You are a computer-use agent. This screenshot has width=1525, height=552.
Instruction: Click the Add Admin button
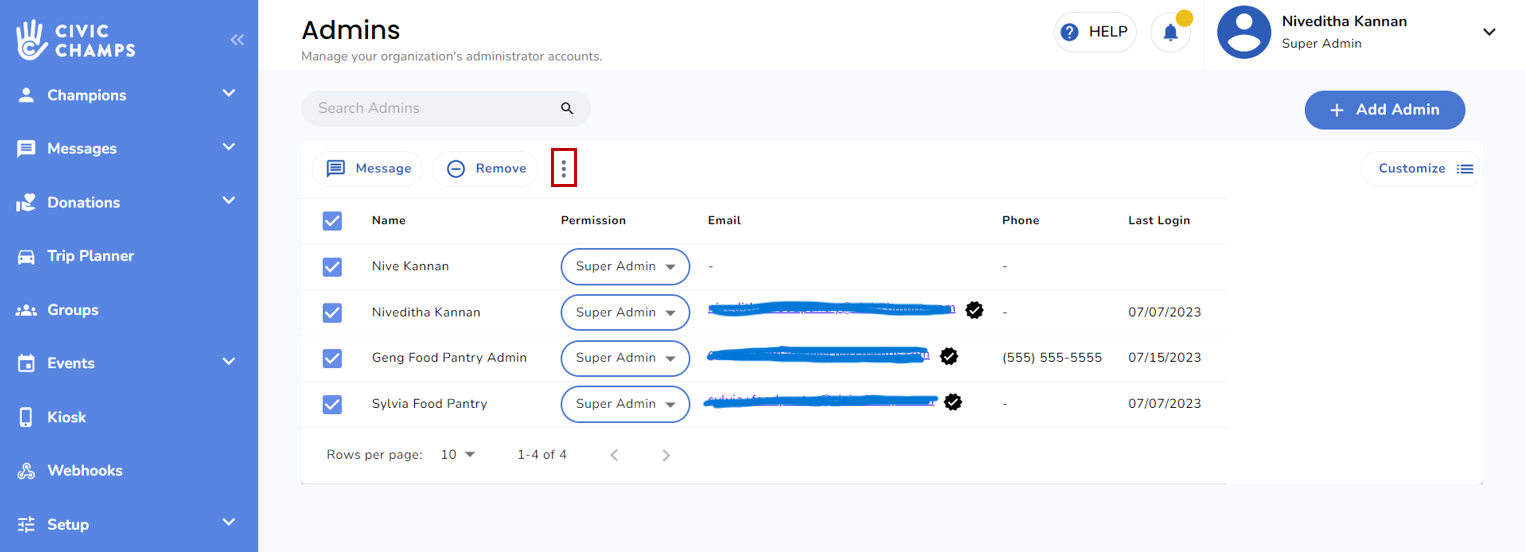click(1384, 110)
